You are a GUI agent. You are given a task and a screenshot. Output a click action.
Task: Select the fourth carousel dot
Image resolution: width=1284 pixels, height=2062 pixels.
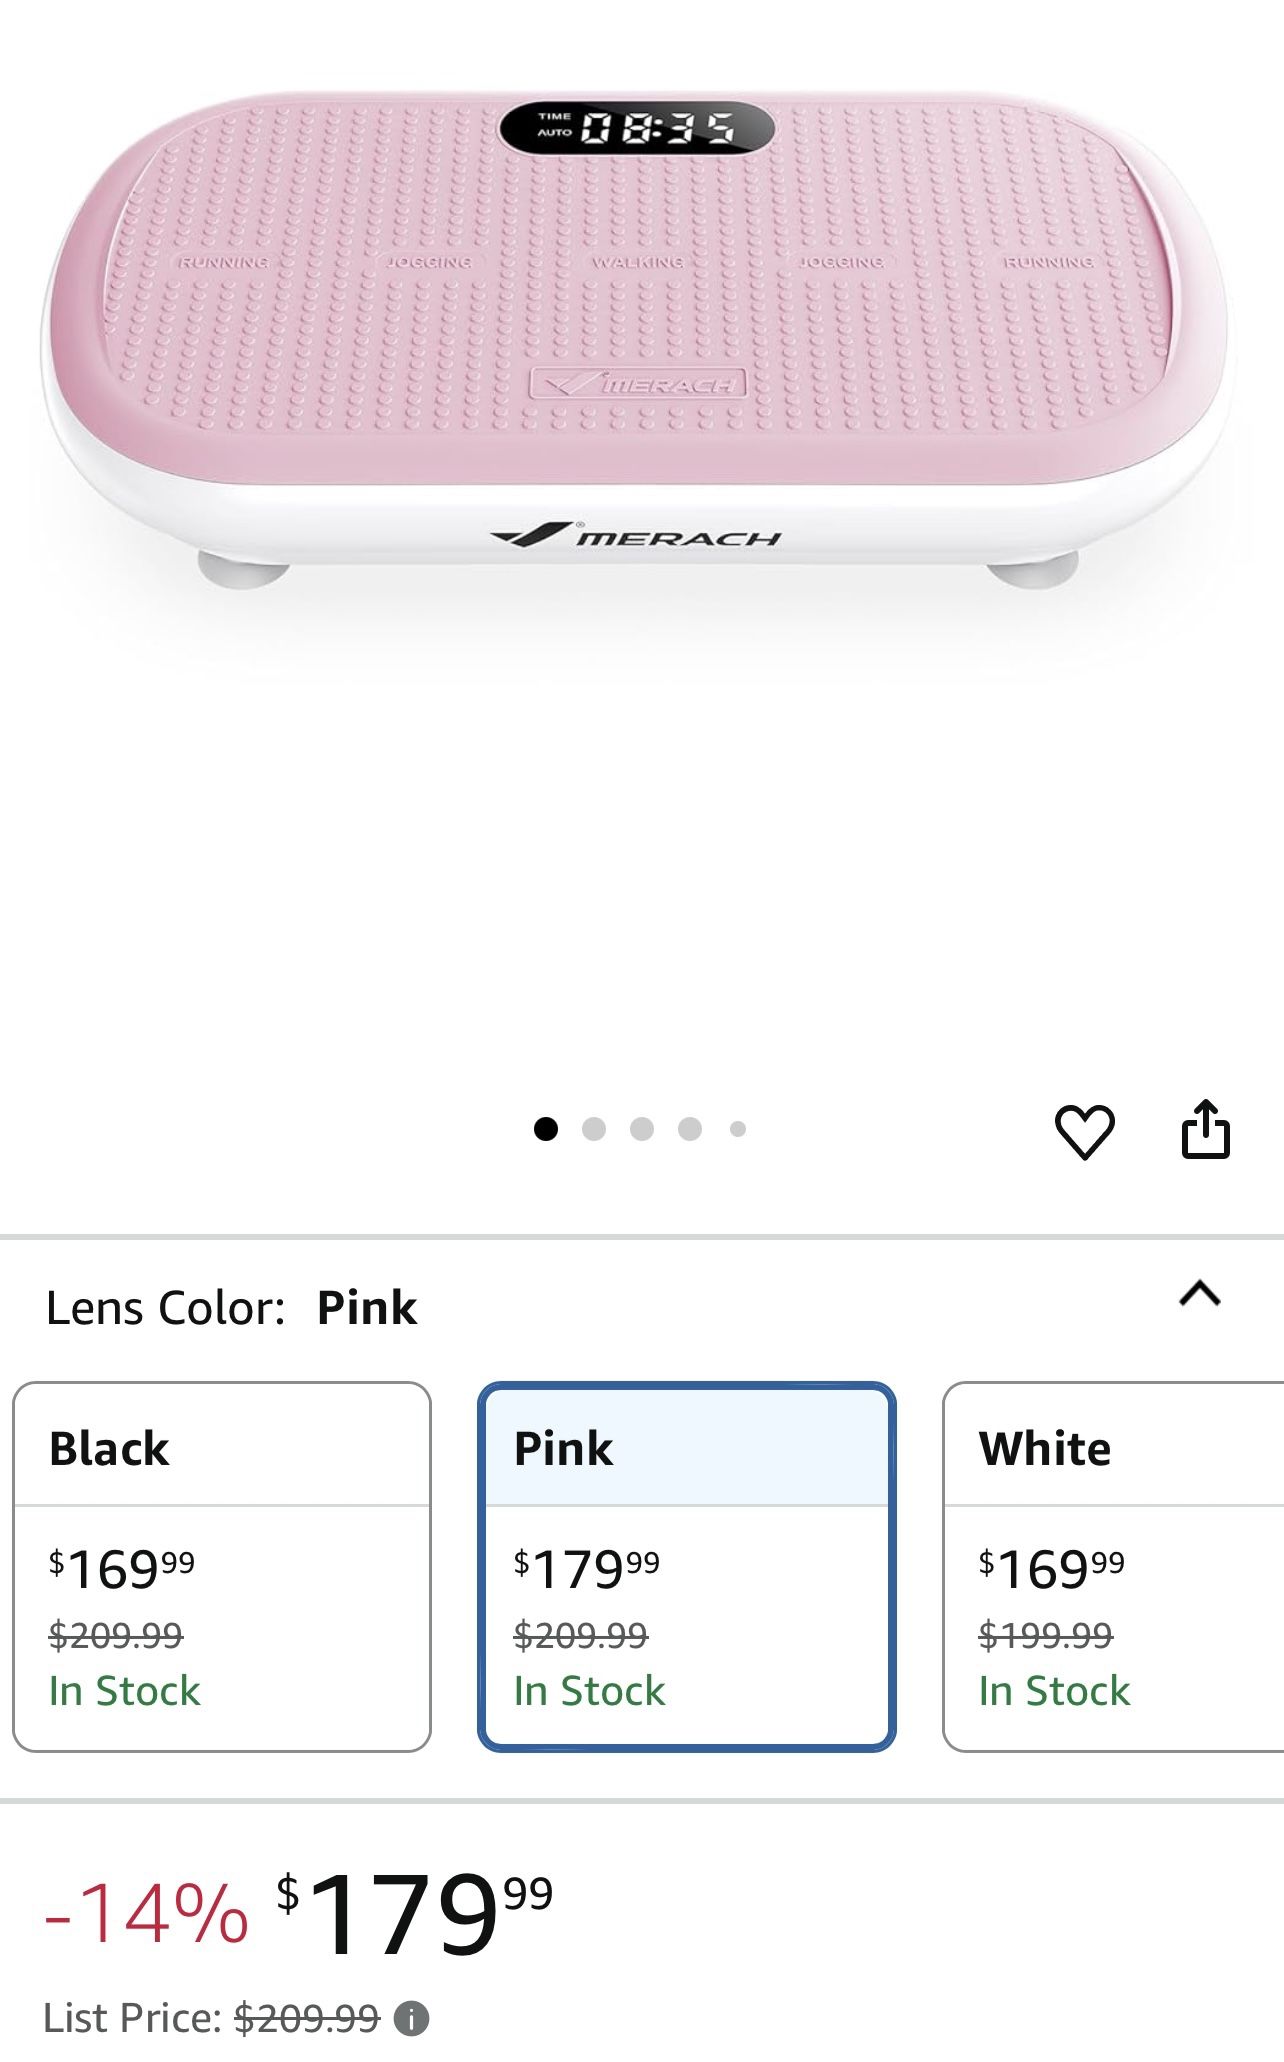[688, 1128]
